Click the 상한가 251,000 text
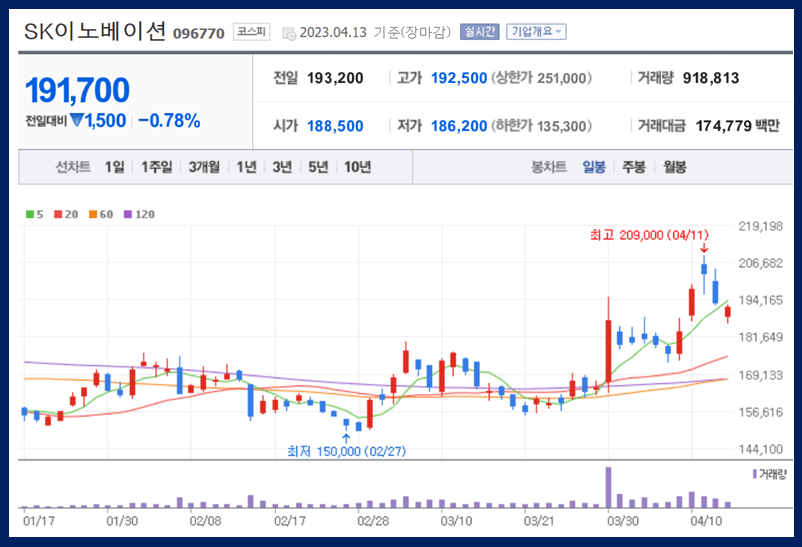This screenshot has height=547, width=802. point(542,78)
